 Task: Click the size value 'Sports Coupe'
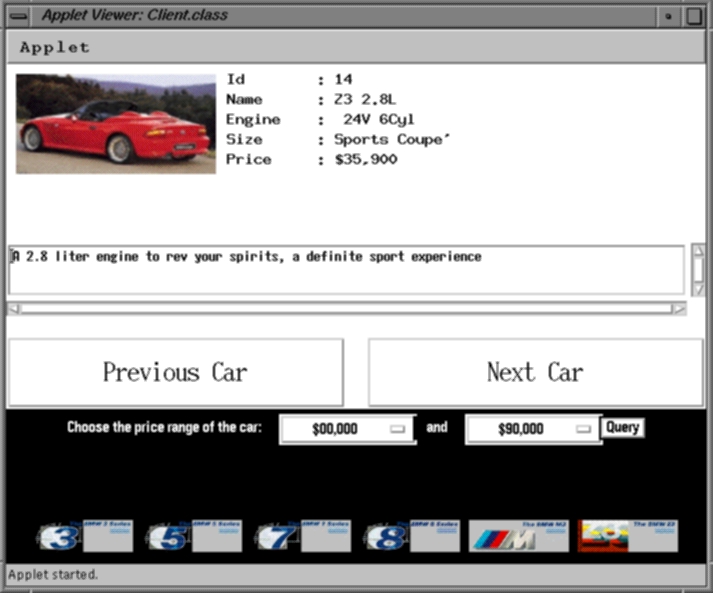click(x=392, y=139)
